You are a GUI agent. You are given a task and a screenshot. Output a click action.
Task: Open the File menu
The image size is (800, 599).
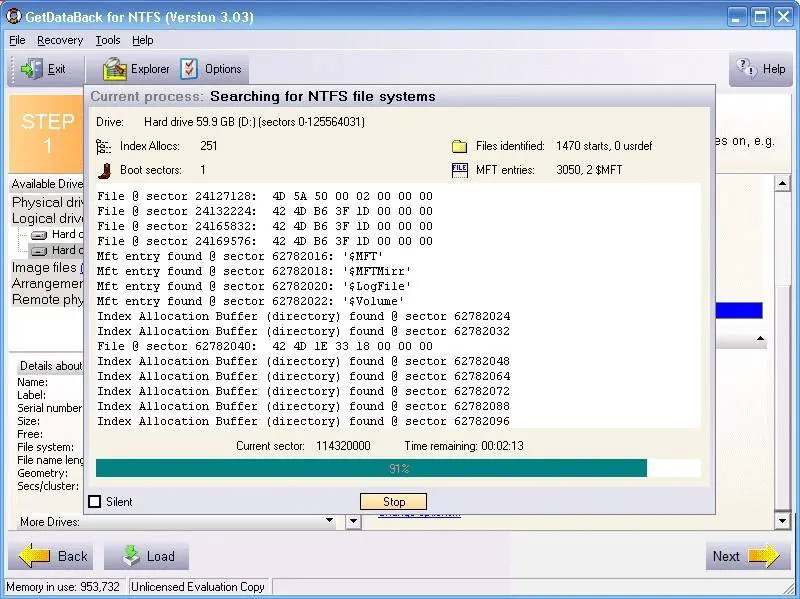click(x=17, y=40)
